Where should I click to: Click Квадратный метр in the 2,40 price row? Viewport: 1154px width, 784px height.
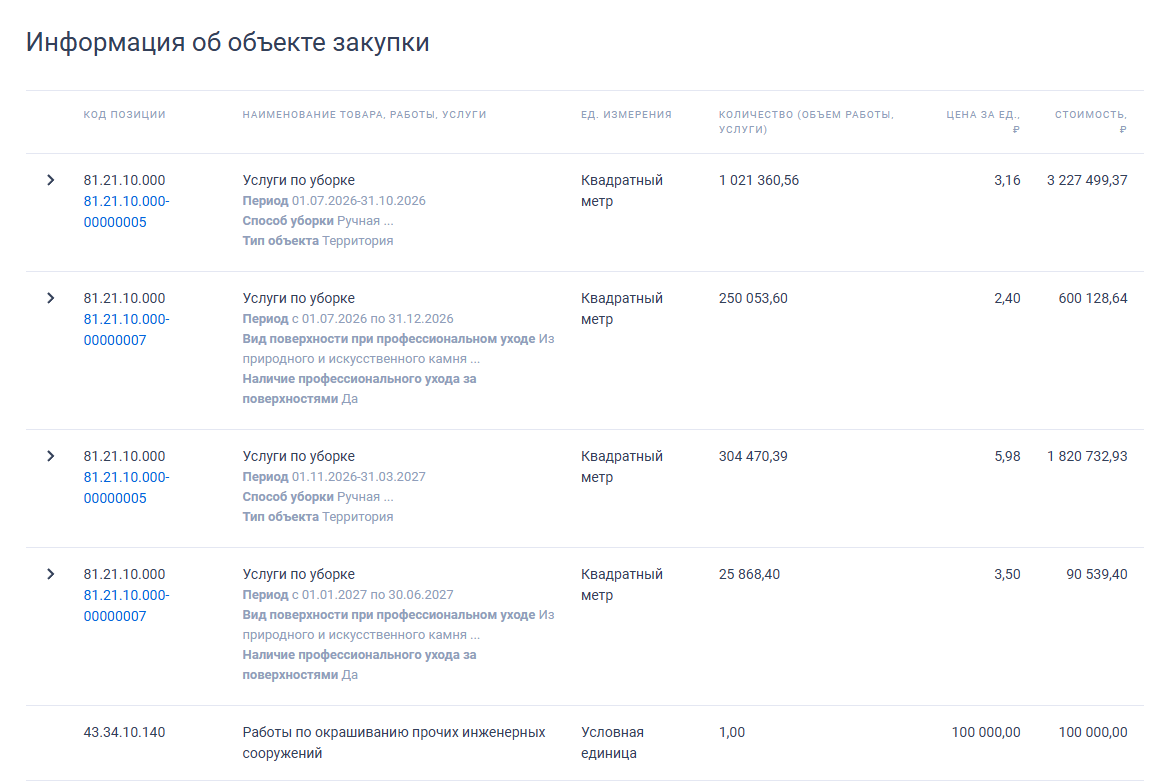pos(622,308)
